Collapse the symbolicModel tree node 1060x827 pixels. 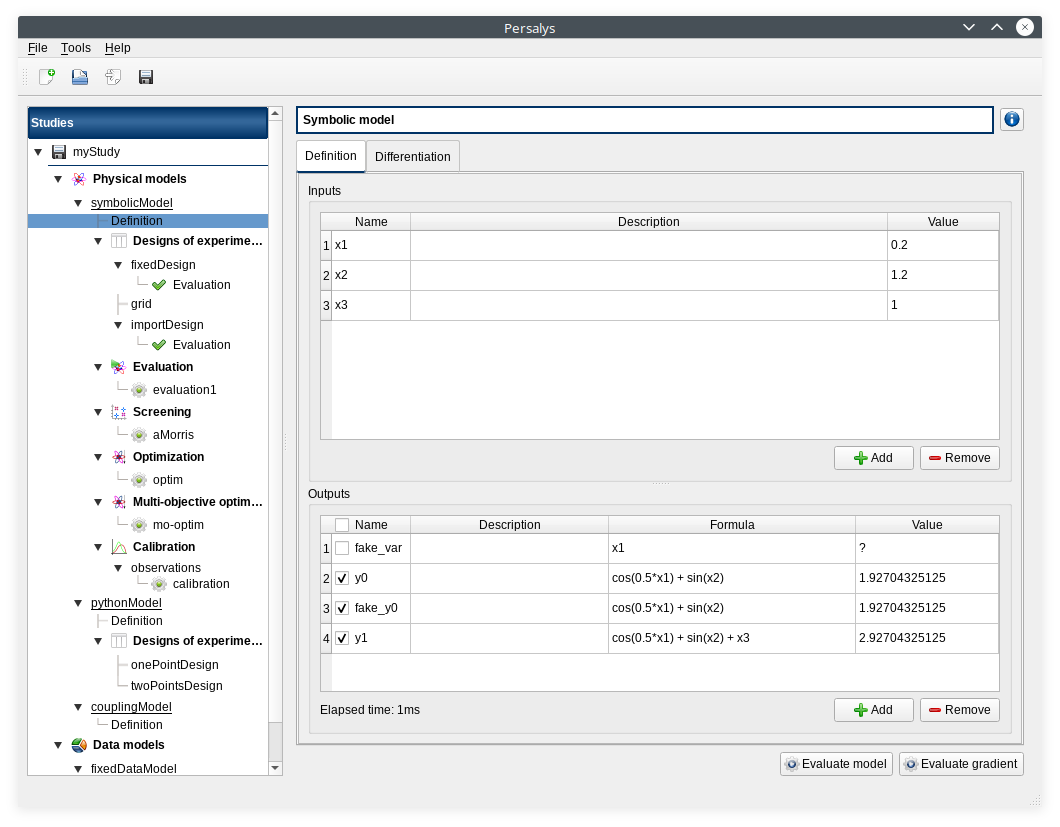[x=79, y=203]
